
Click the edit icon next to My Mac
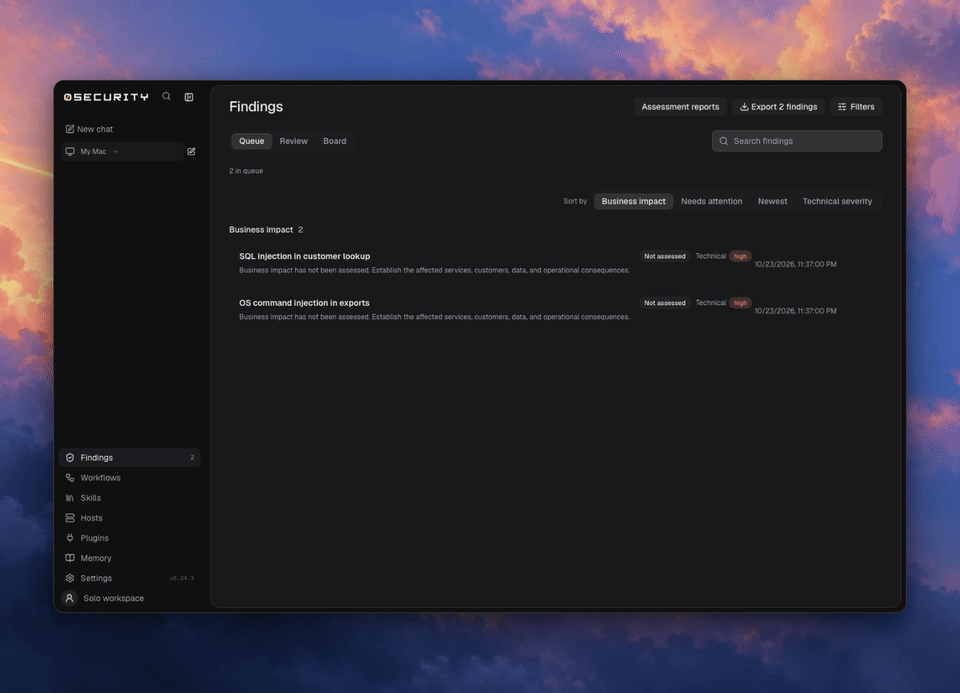192,151
